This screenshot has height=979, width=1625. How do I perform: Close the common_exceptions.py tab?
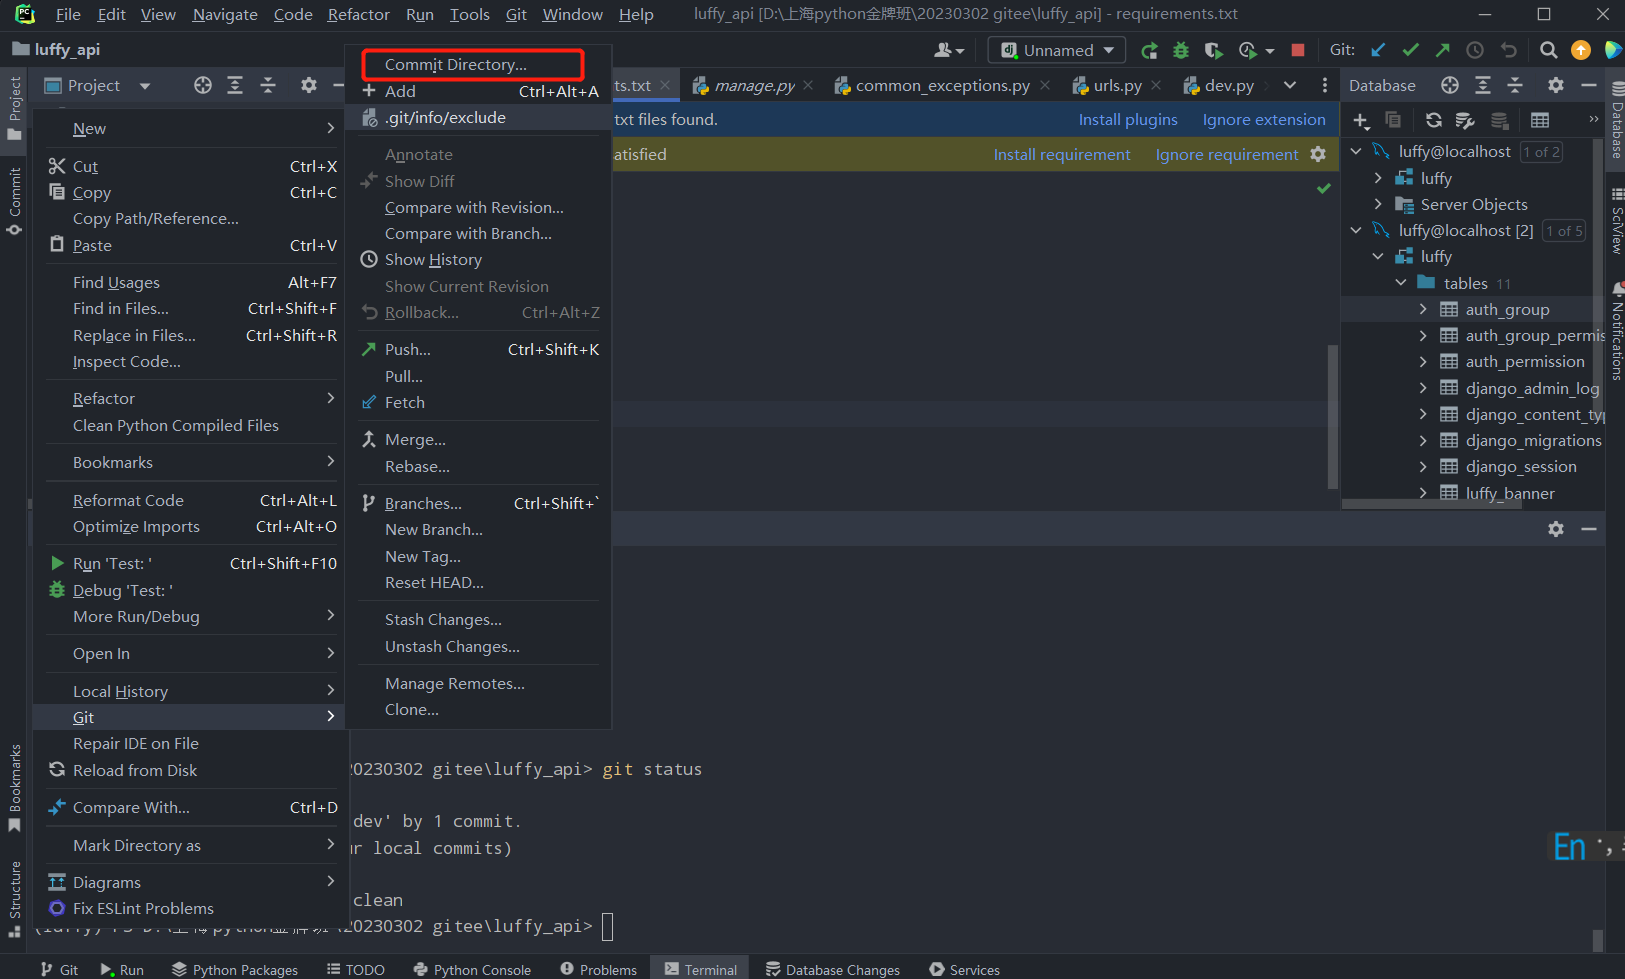point(1045,86)
